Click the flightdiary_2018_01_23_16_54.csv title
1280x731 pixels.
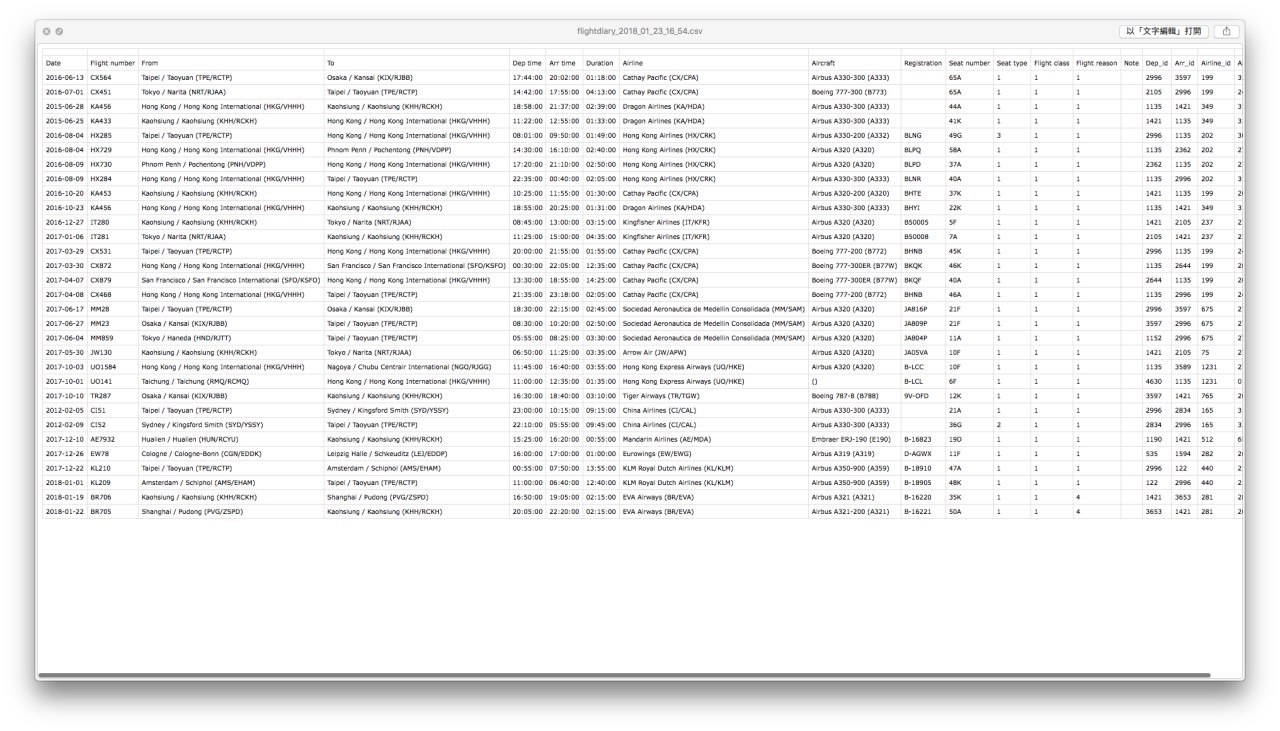point(640,32)
